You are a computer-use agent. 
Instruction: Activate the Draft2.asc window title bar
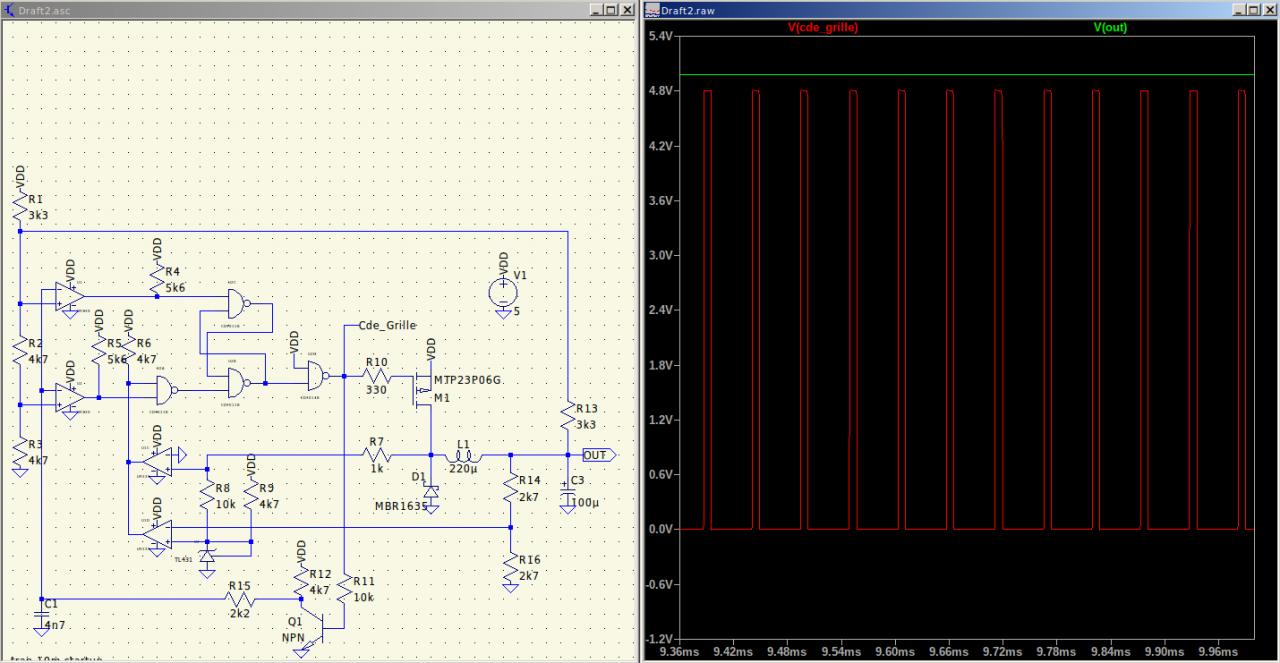(x=300, y=9)
